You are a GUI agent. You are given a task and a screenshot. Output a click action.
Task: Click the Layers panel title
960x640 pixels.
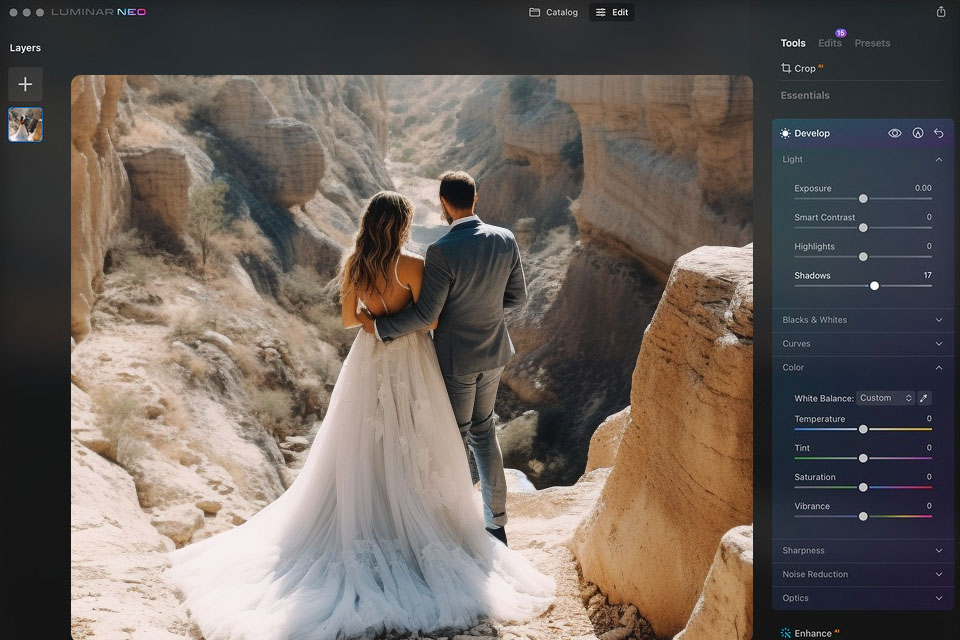click(x=25, y=48)
